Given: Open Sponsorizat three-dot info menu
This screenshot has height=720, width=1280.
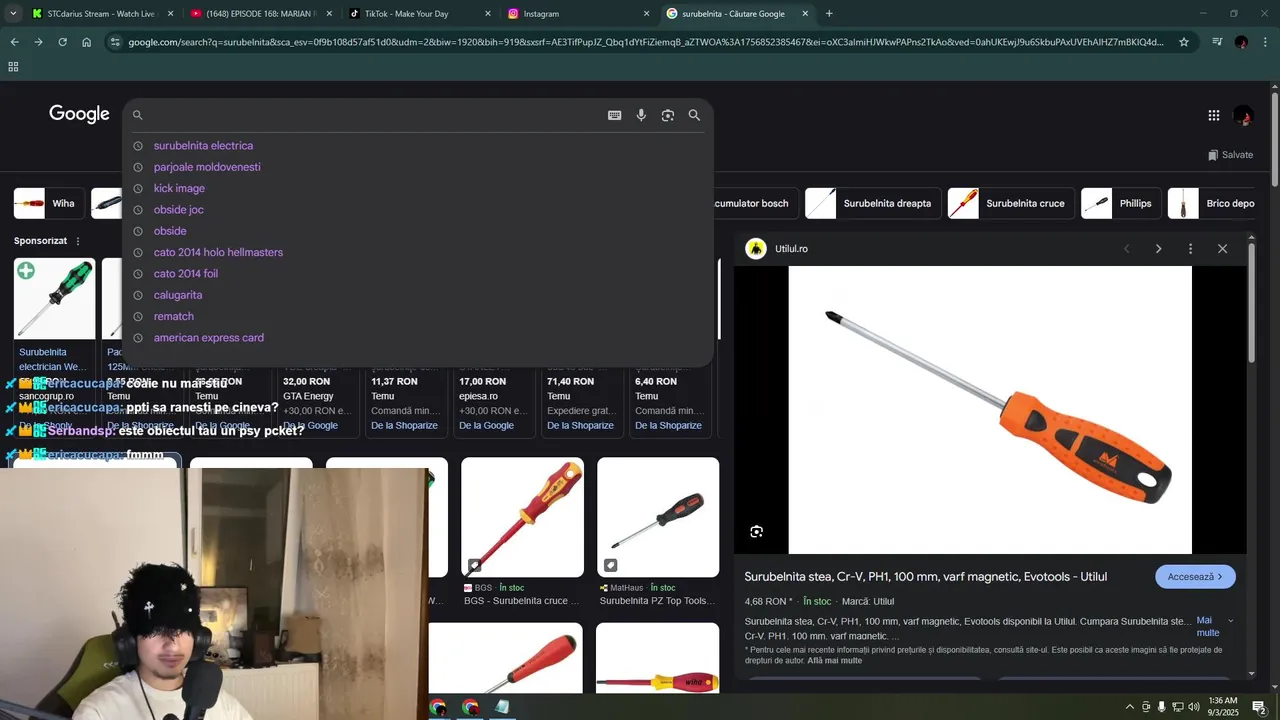Looking at the screenshot, I should (x=78, y=241).
